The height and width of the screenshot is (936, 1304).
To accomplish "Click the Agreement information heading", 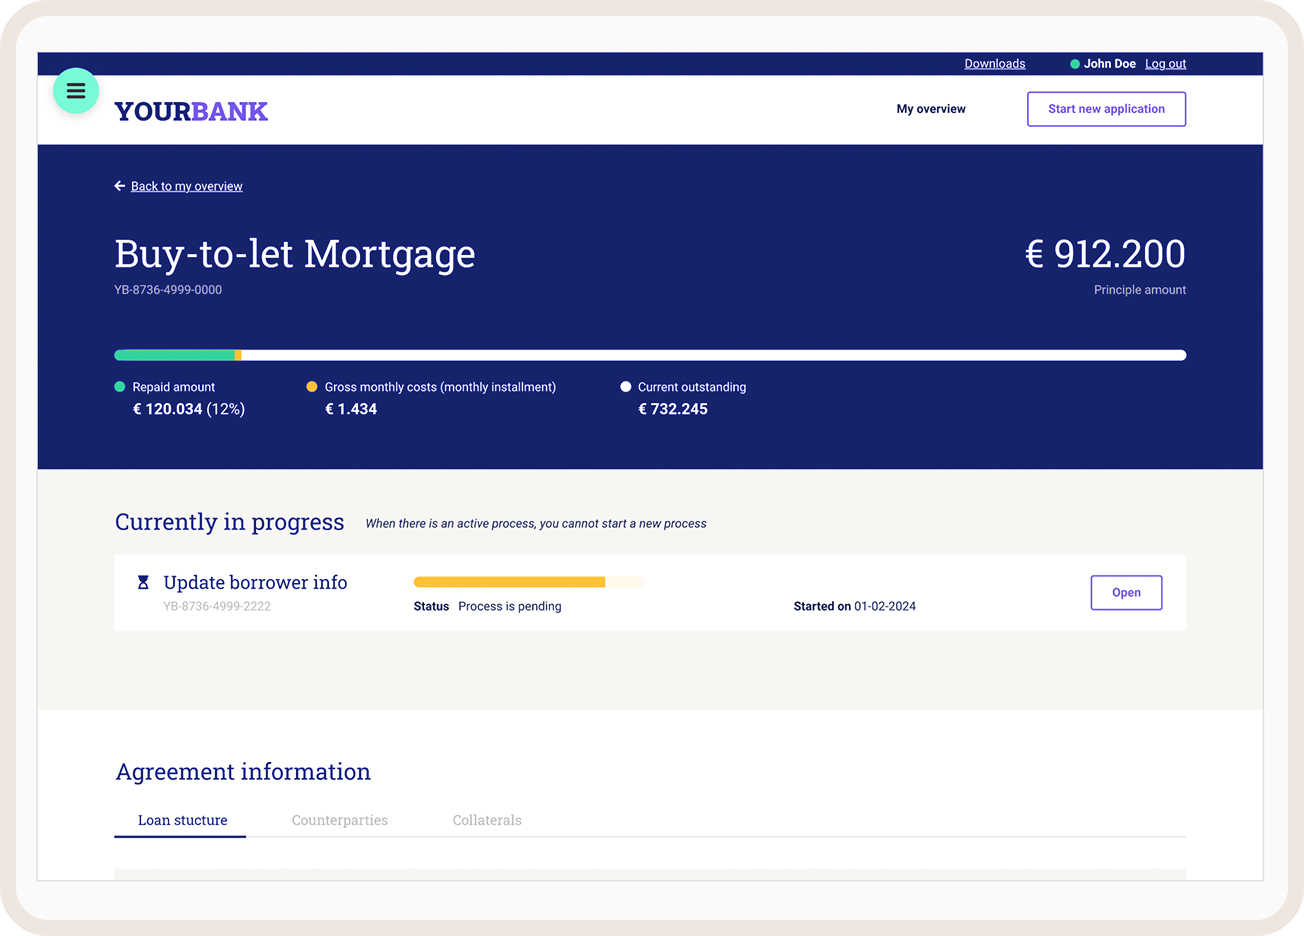I will coord(243,772).
